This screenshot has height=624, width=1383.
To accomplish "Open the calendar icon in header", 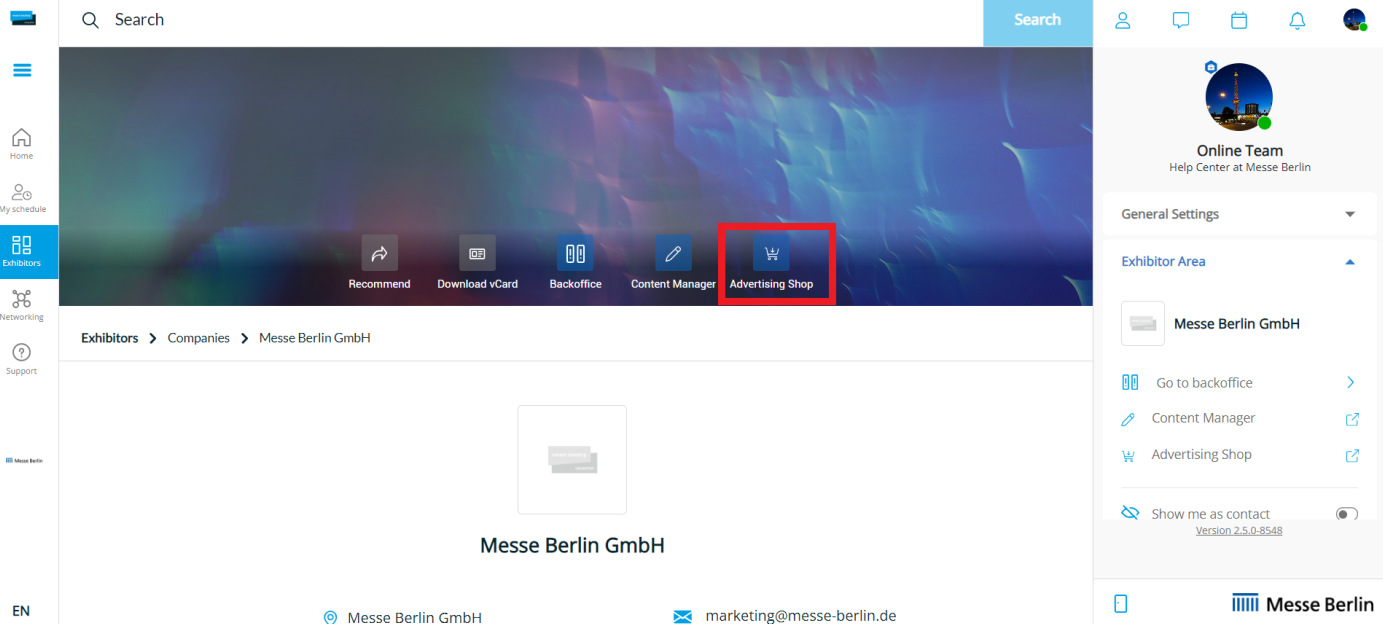I will pos(1239,20).
